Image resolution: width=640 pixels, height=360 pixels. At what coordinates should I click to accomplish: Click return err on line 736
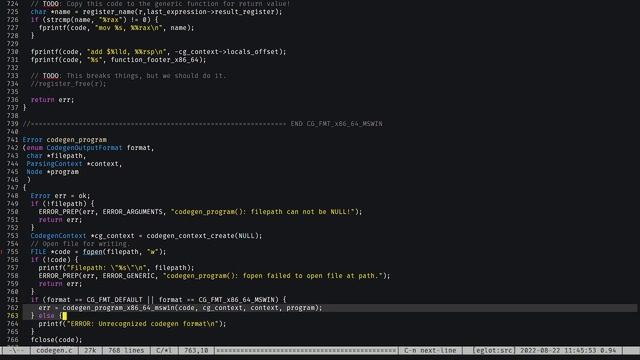[52, 100]
